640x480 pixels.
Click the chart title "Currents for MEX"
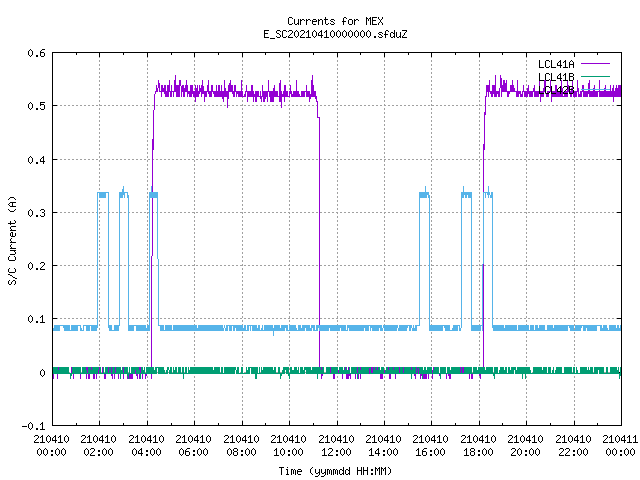pos(335,21)
